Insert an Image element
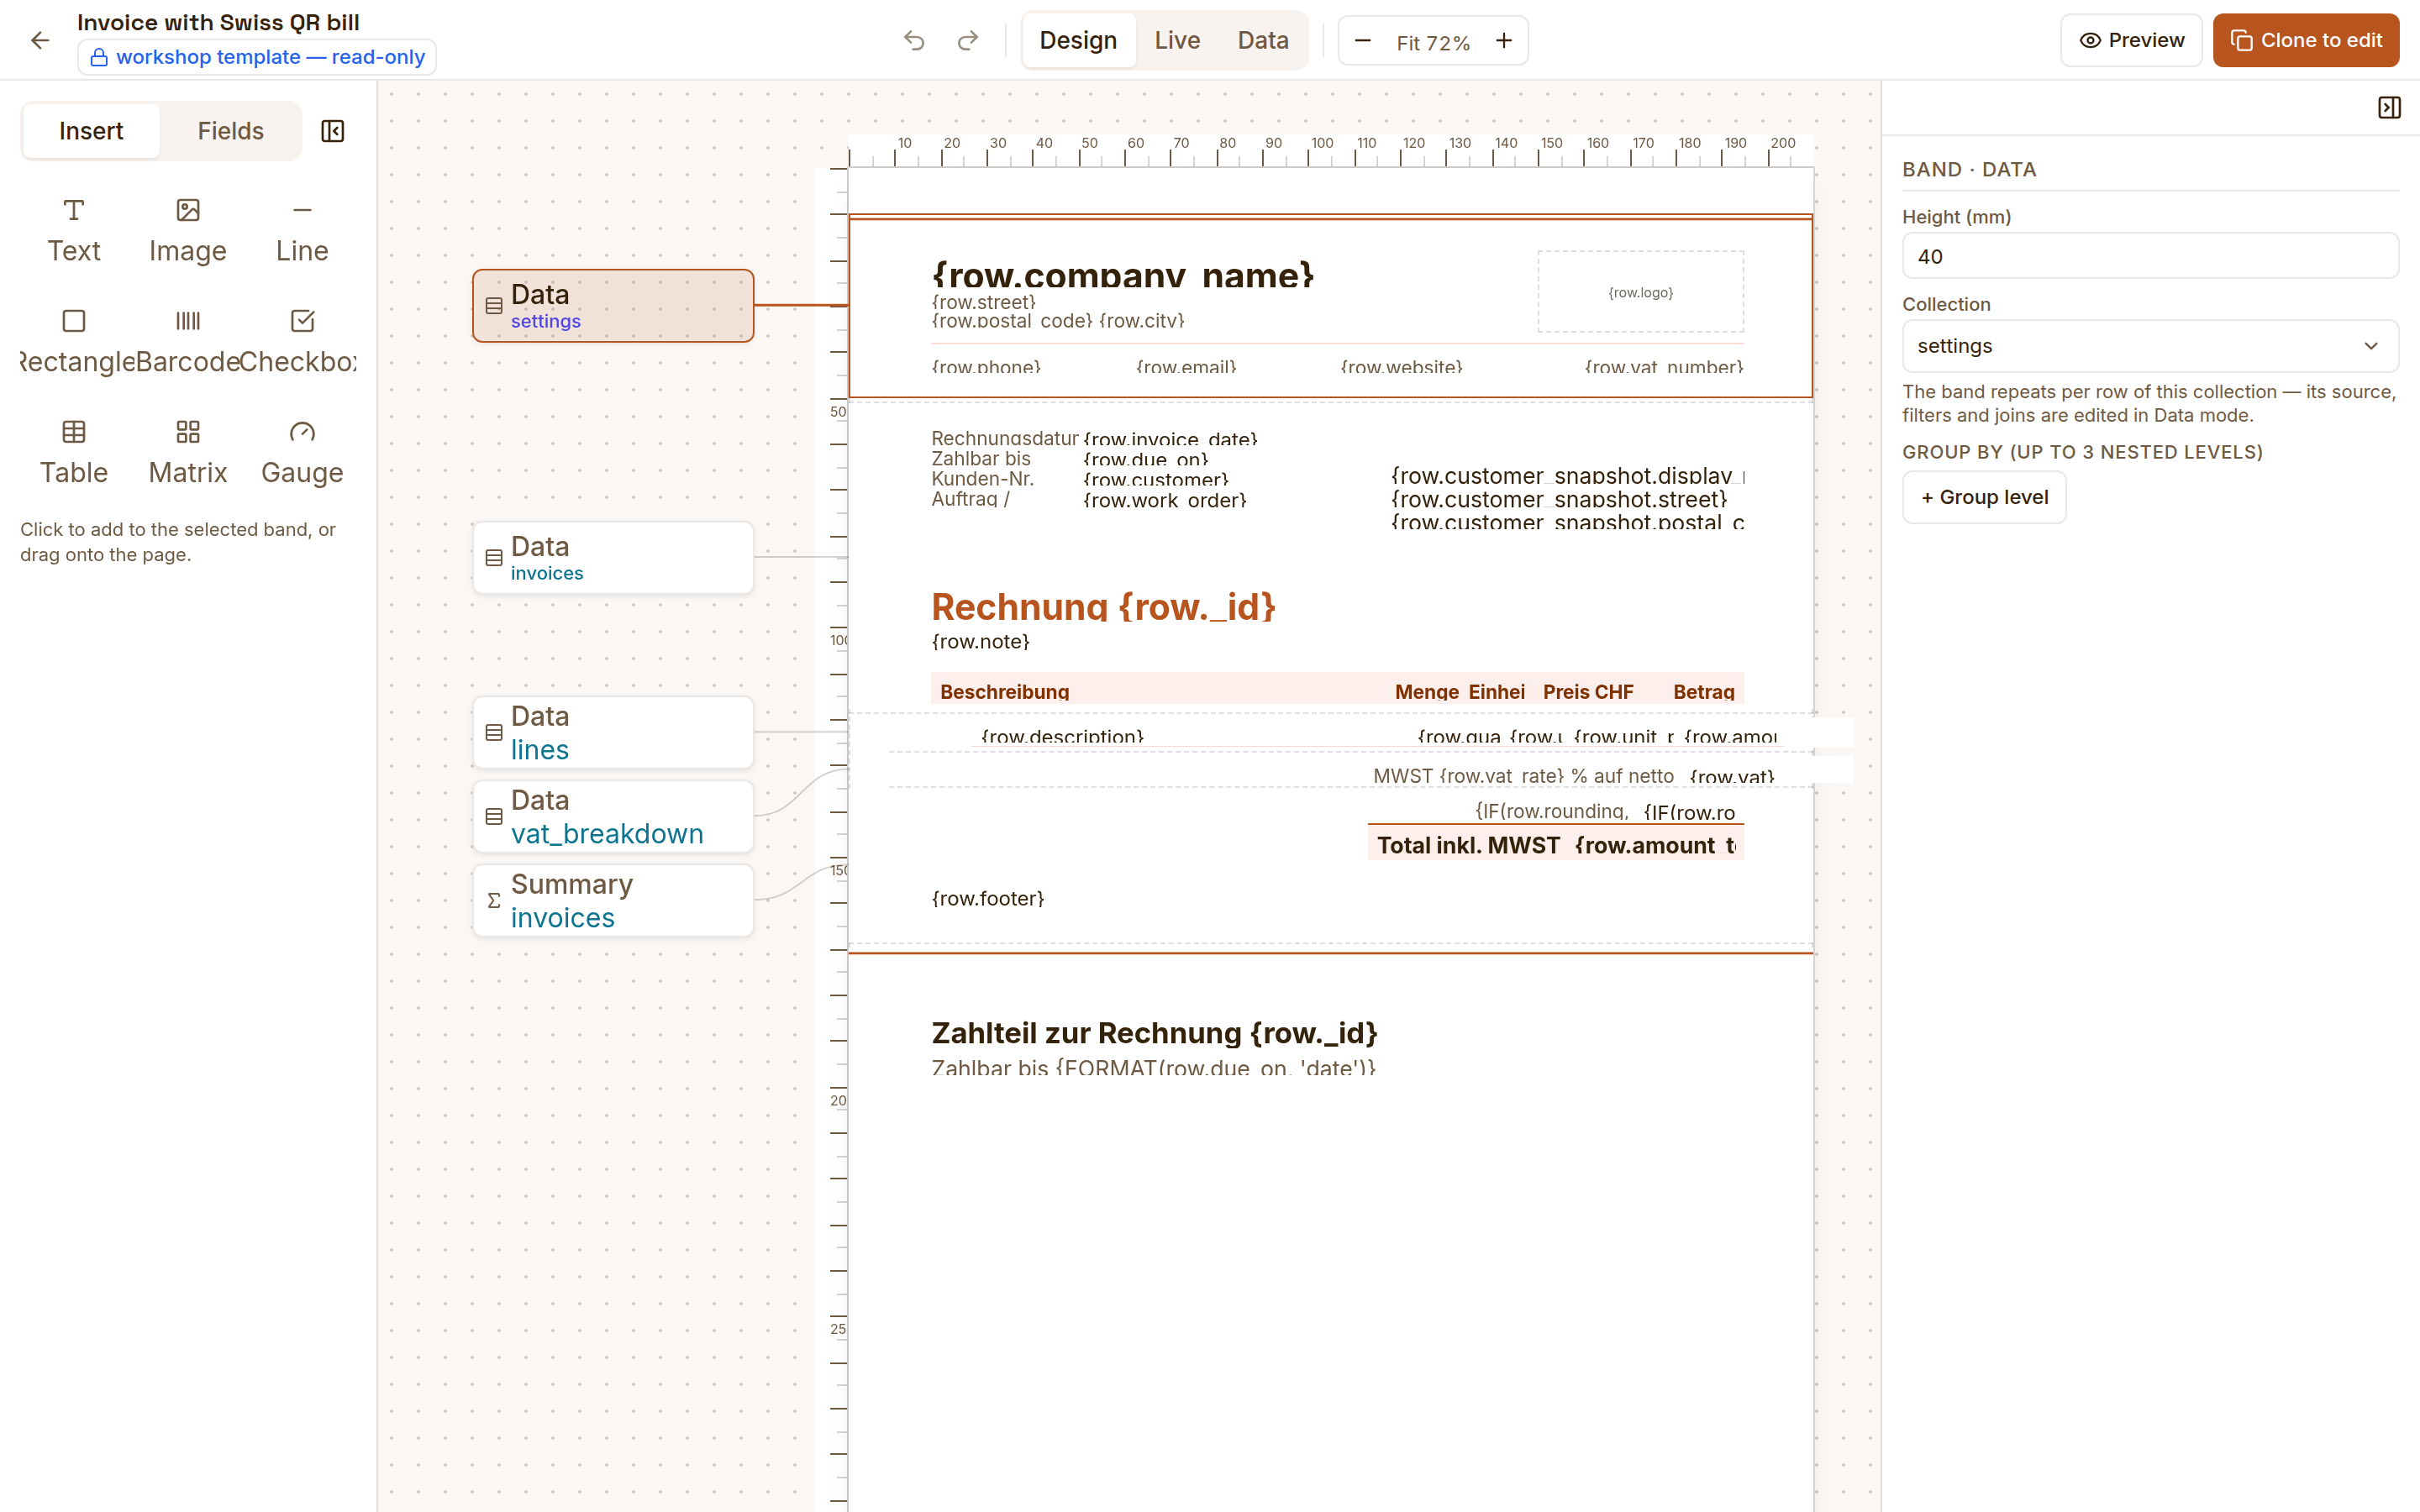This screenshot has width=2420, height=1512. coord(188,232)
